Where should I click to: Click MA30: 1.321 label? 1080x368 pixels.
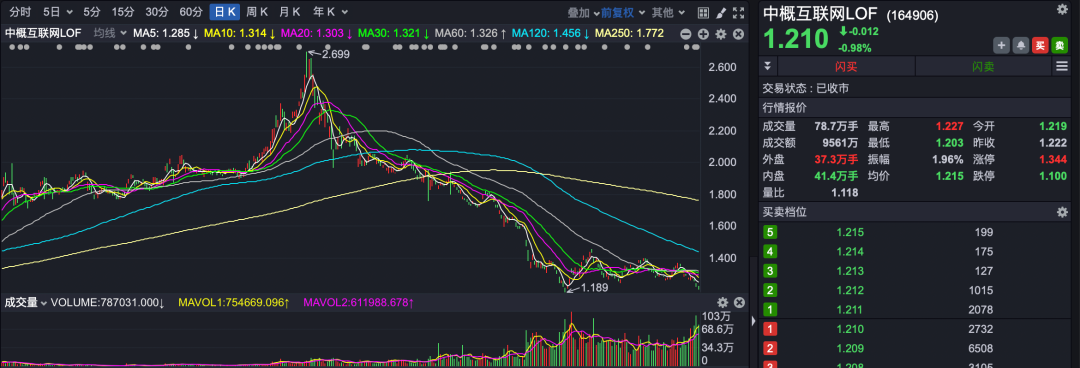coord(394,33)
